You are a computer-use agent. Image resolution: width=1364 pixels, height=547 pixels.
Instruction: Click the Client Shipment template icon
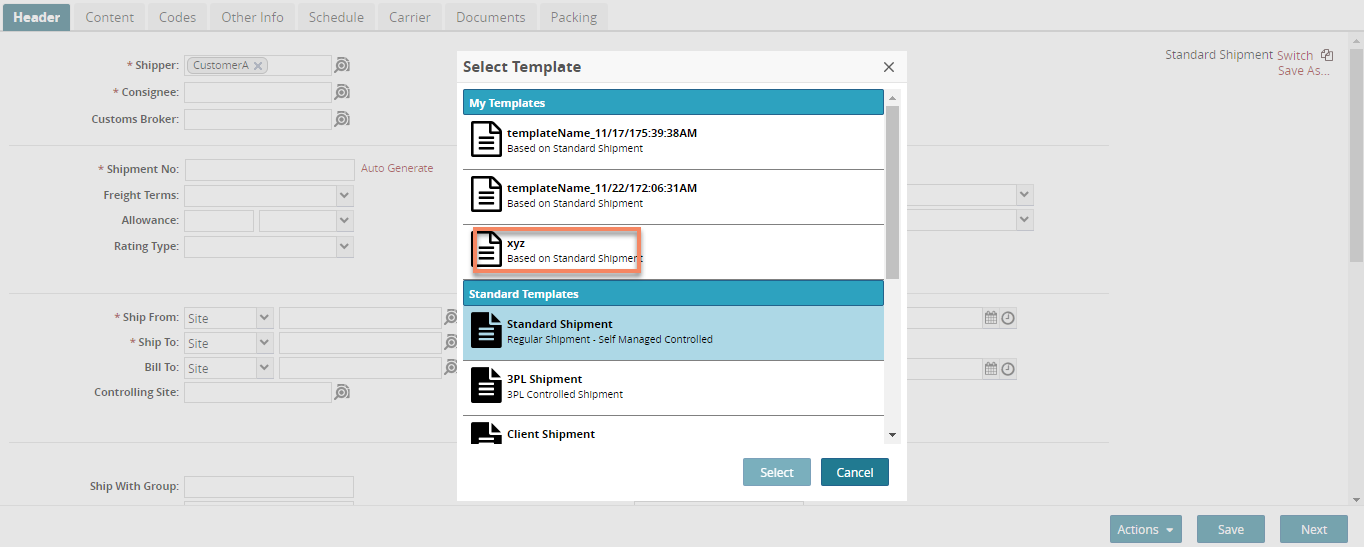(486, 433)
